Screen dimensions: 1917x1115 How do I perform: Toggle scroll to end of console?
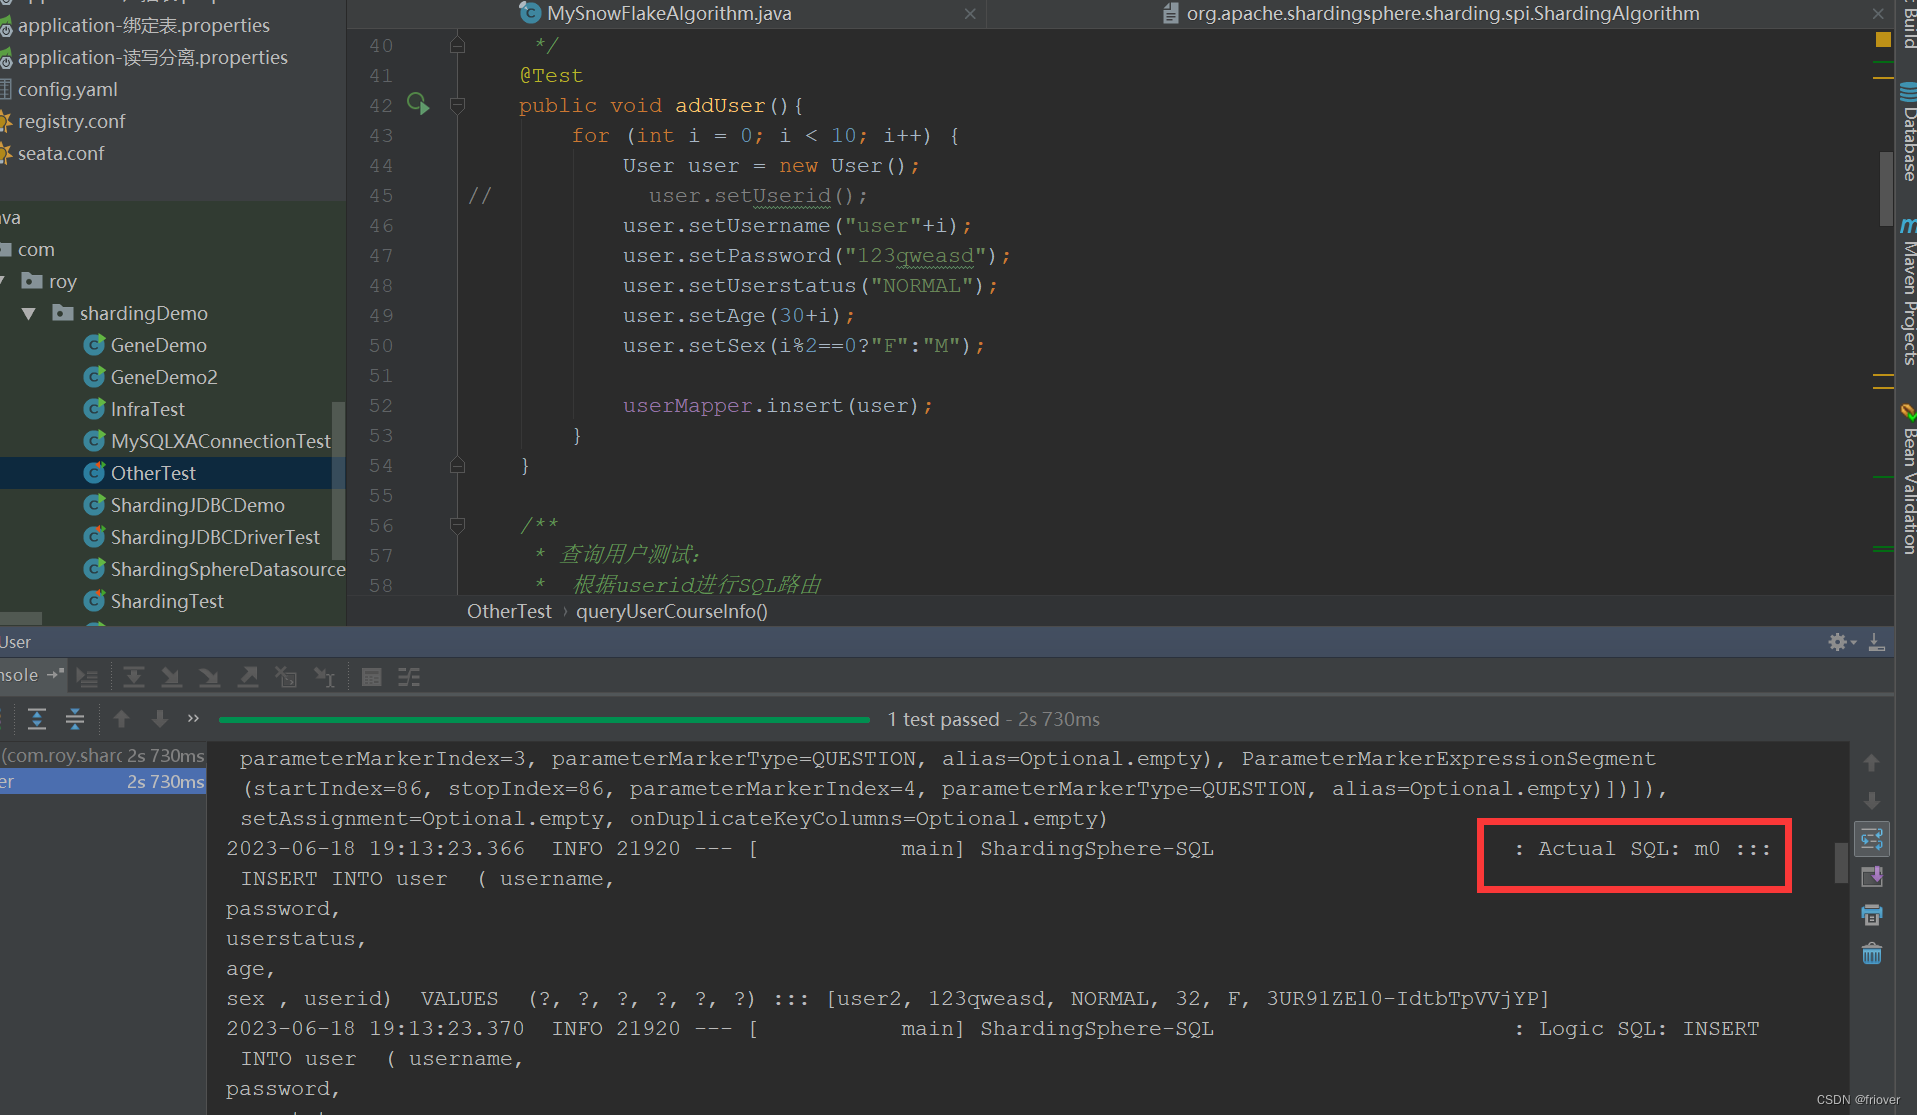click(x=1872, y=877)
